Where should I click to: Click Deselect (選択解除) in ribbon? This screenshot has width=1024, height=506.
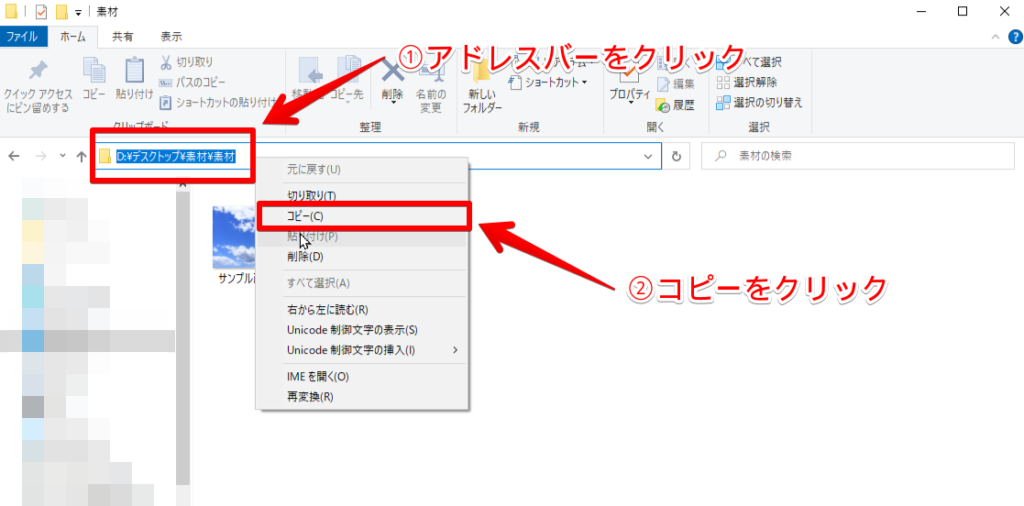pyautogui.click(x=747, y=82)
